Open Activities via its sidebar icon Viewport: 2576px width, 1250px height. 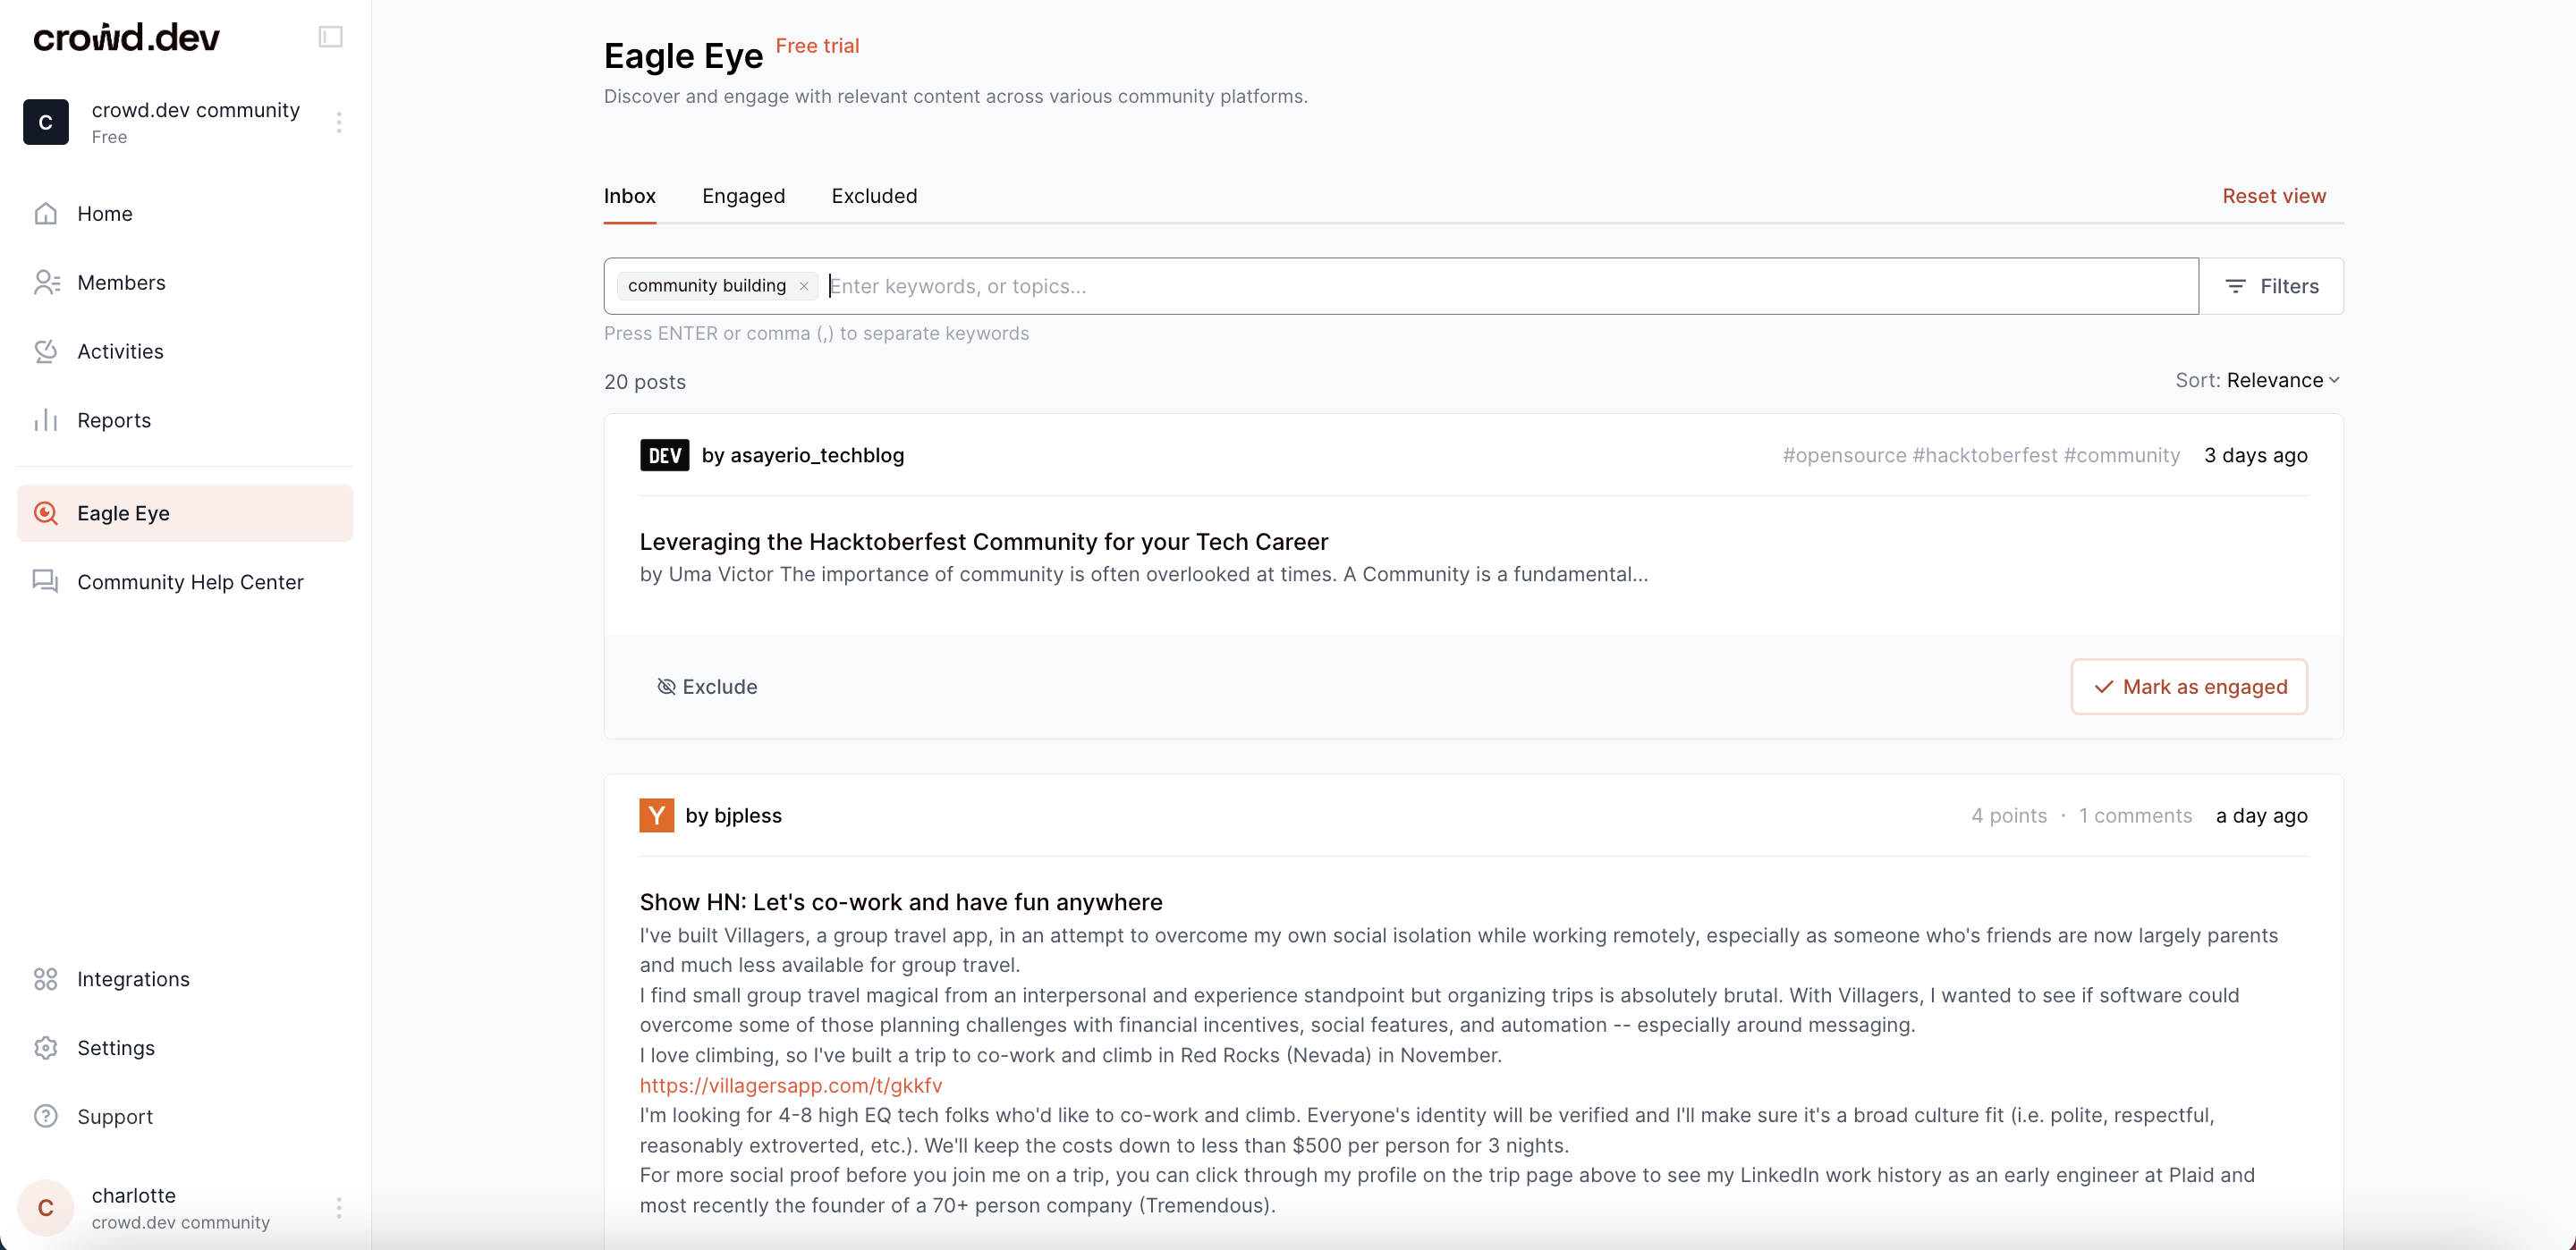46,351
